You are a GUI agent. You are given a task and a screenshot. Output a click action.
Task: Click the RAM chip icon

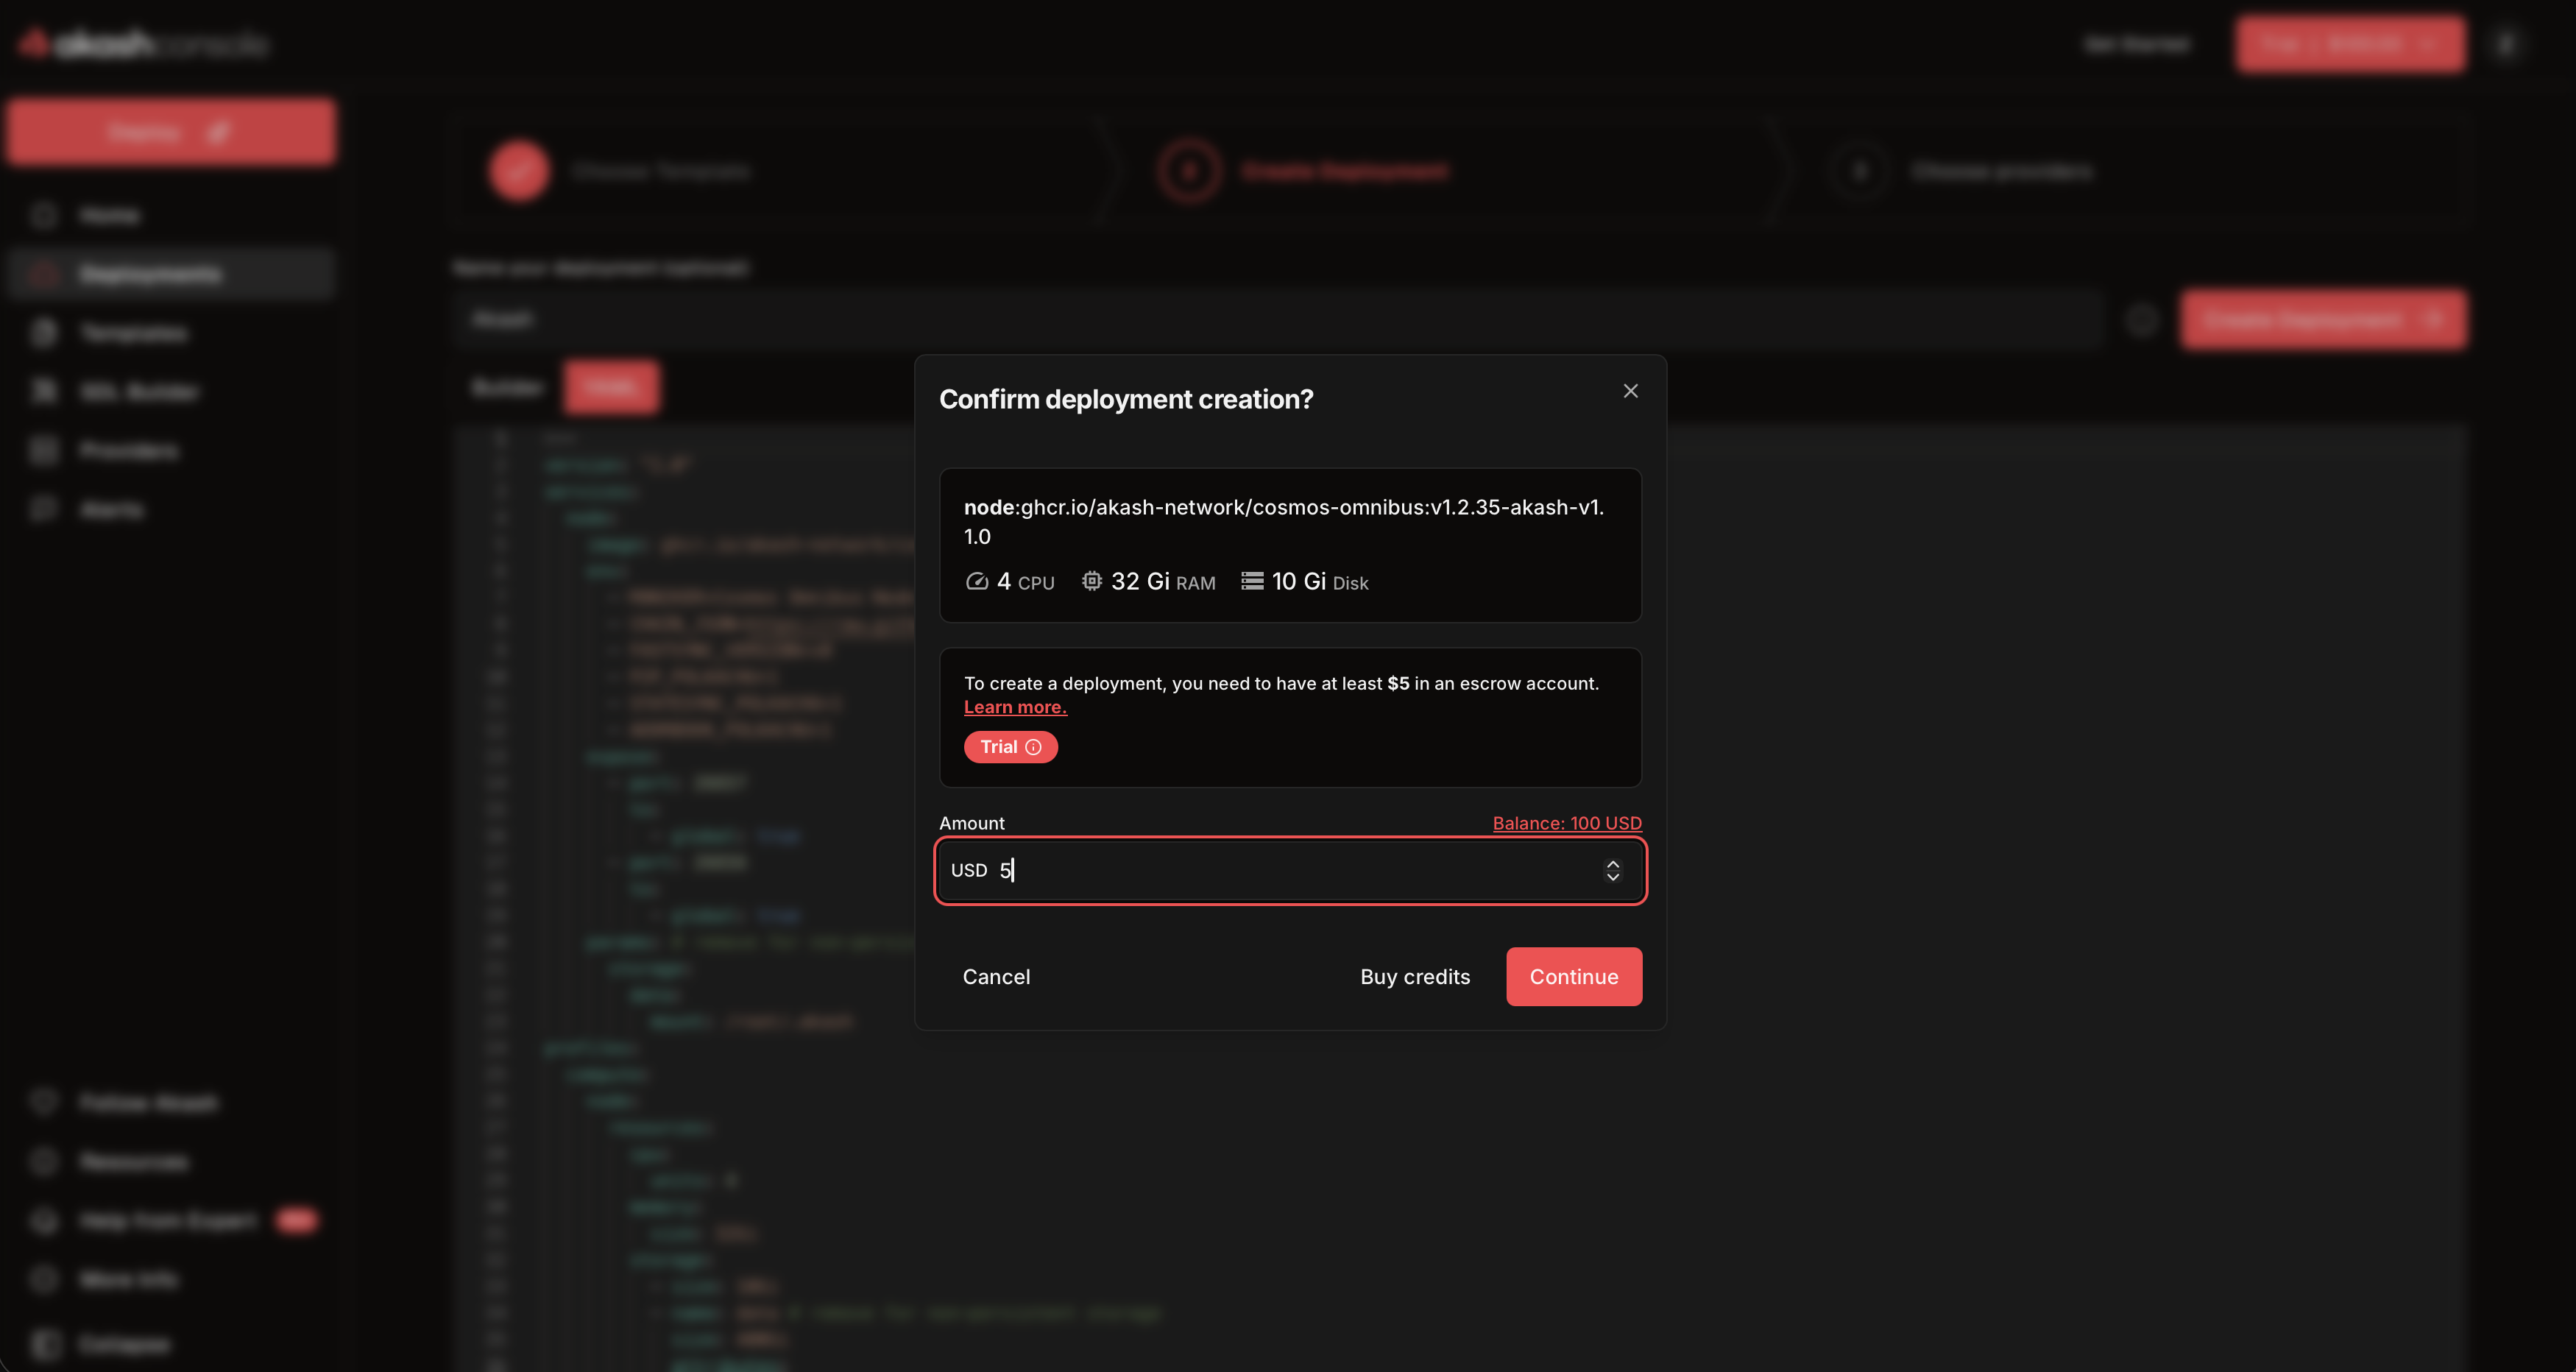click(x=1091, y=581)
